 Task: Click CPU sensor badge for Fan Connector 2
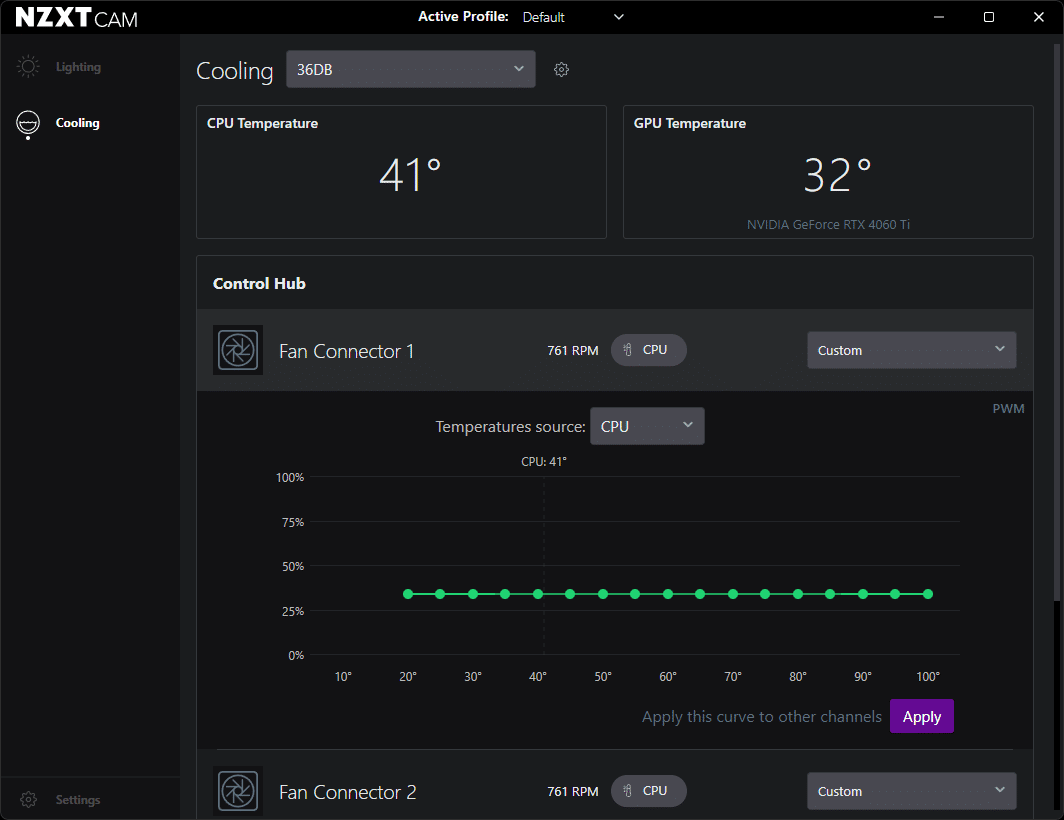648,791
